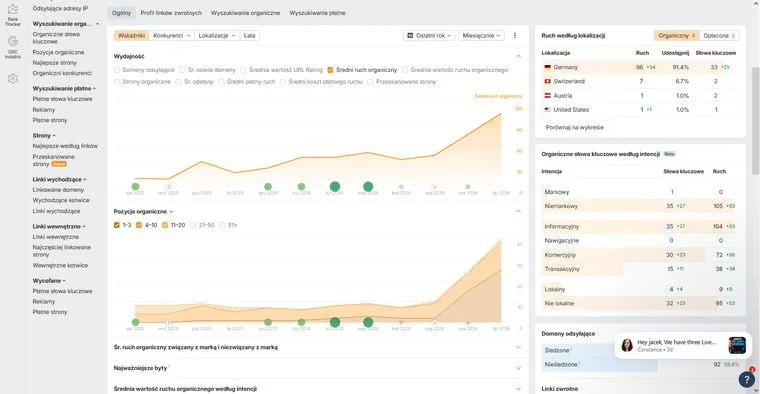This screenshot has width=760, height=394.
Task: Collapse the Strony sidebar group
Action: click(x=44, y=136)
